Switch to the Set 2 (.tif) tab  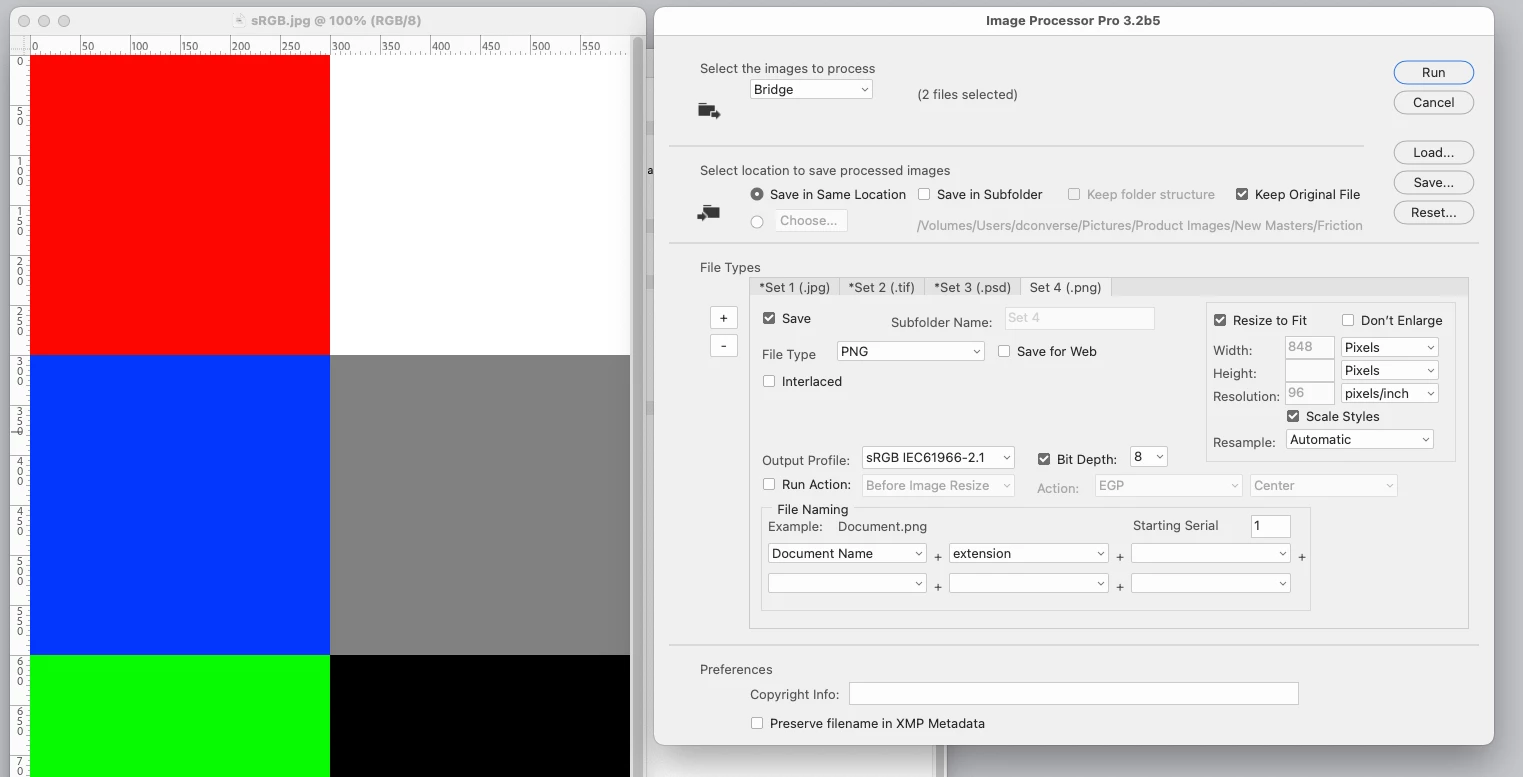881,287
